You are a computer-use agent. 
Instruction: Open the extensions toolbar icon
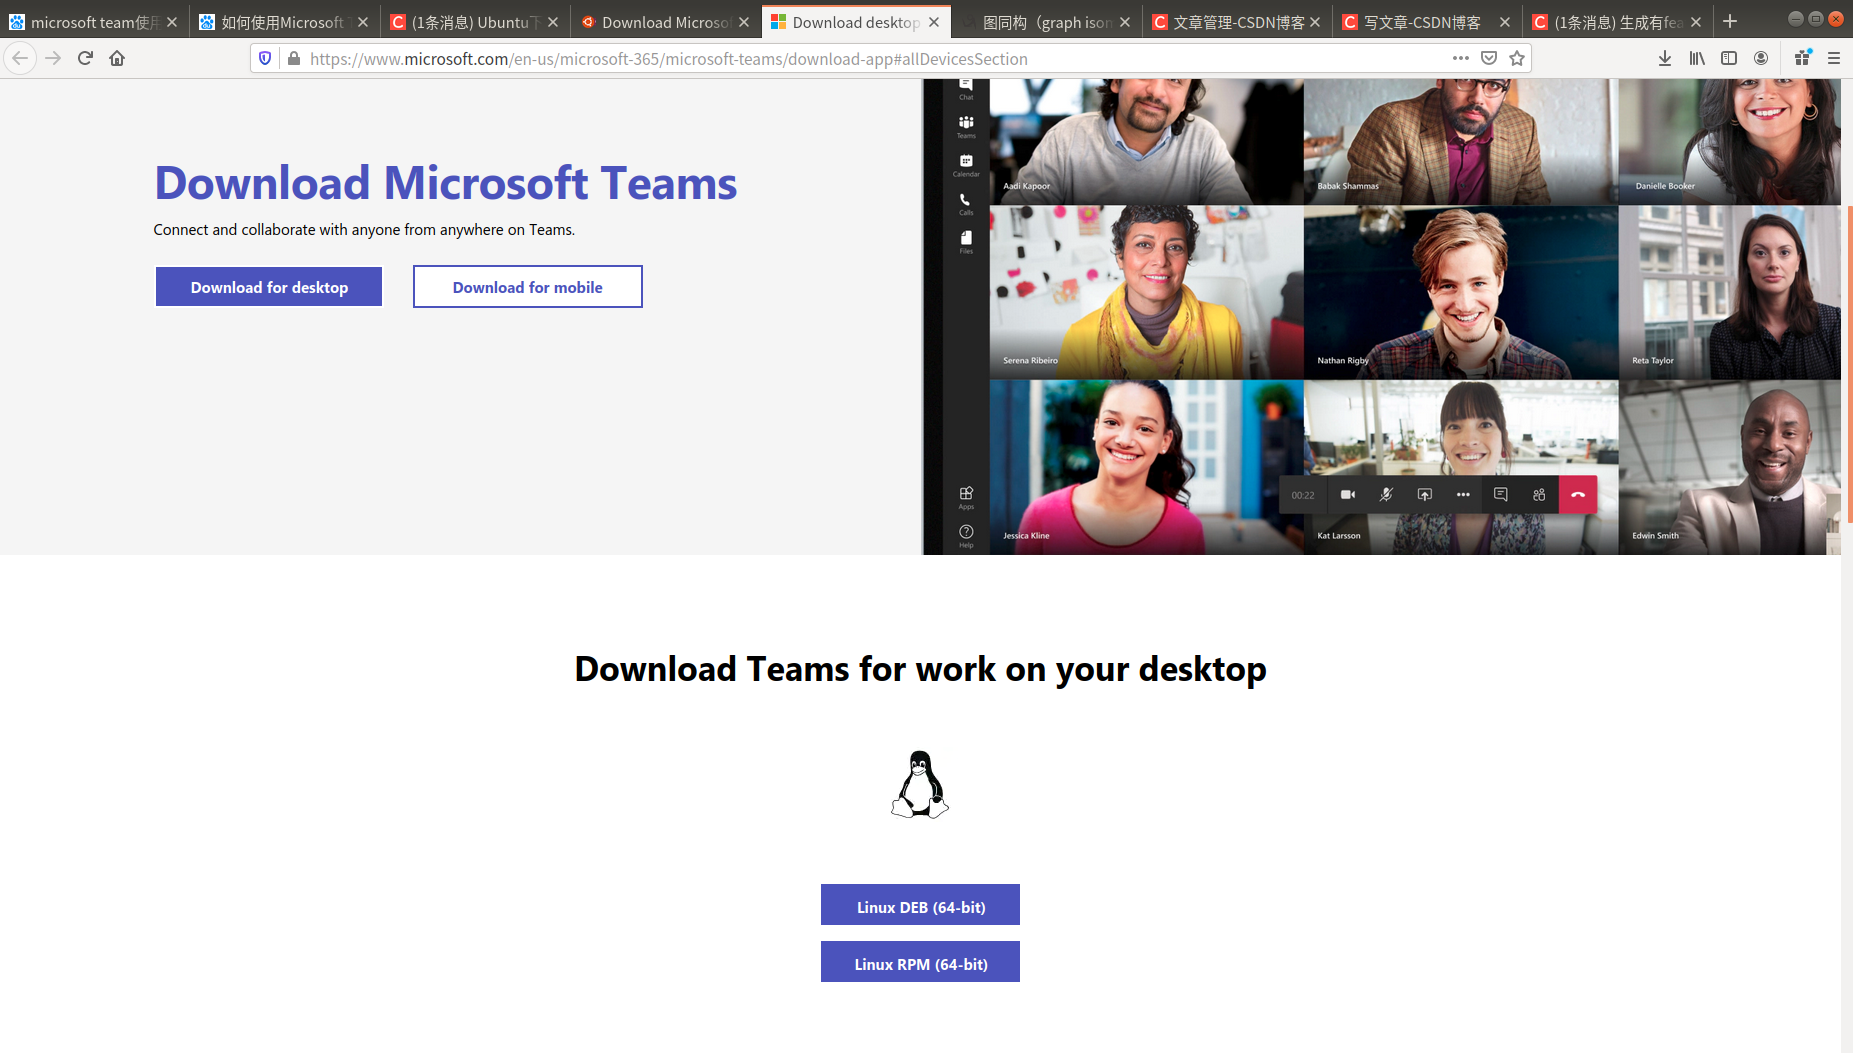pyautogui.click(x=1803, y=59)
